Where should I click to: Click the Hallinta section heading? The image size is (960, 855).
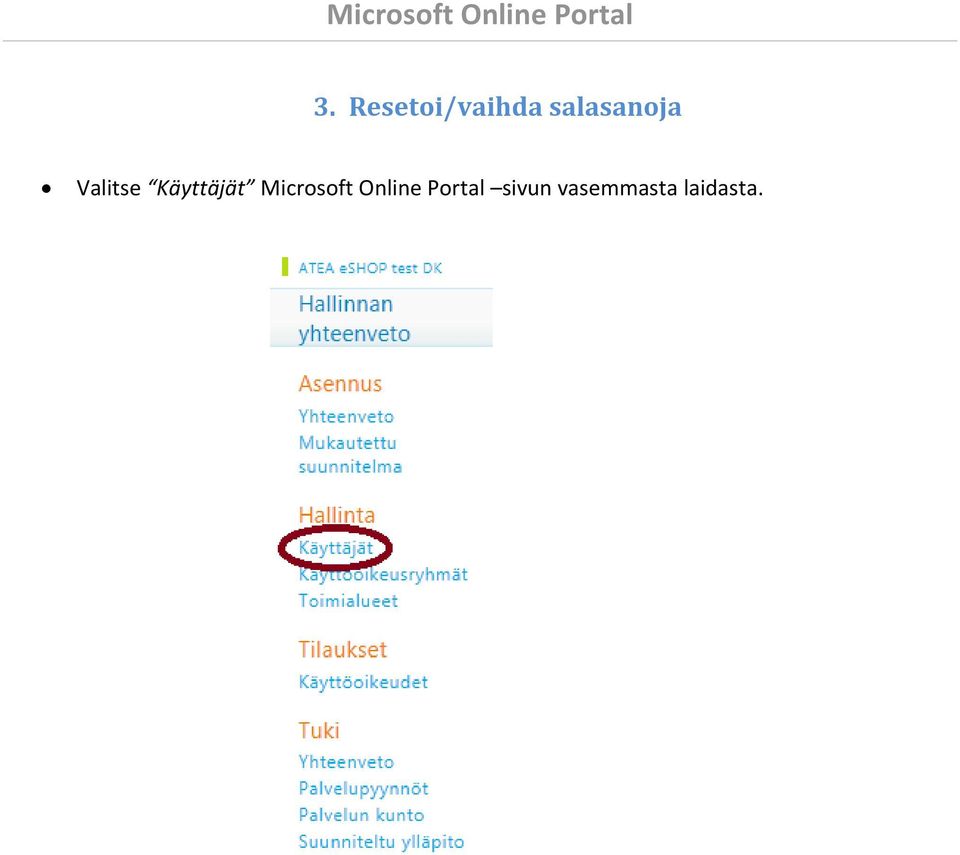337,515
